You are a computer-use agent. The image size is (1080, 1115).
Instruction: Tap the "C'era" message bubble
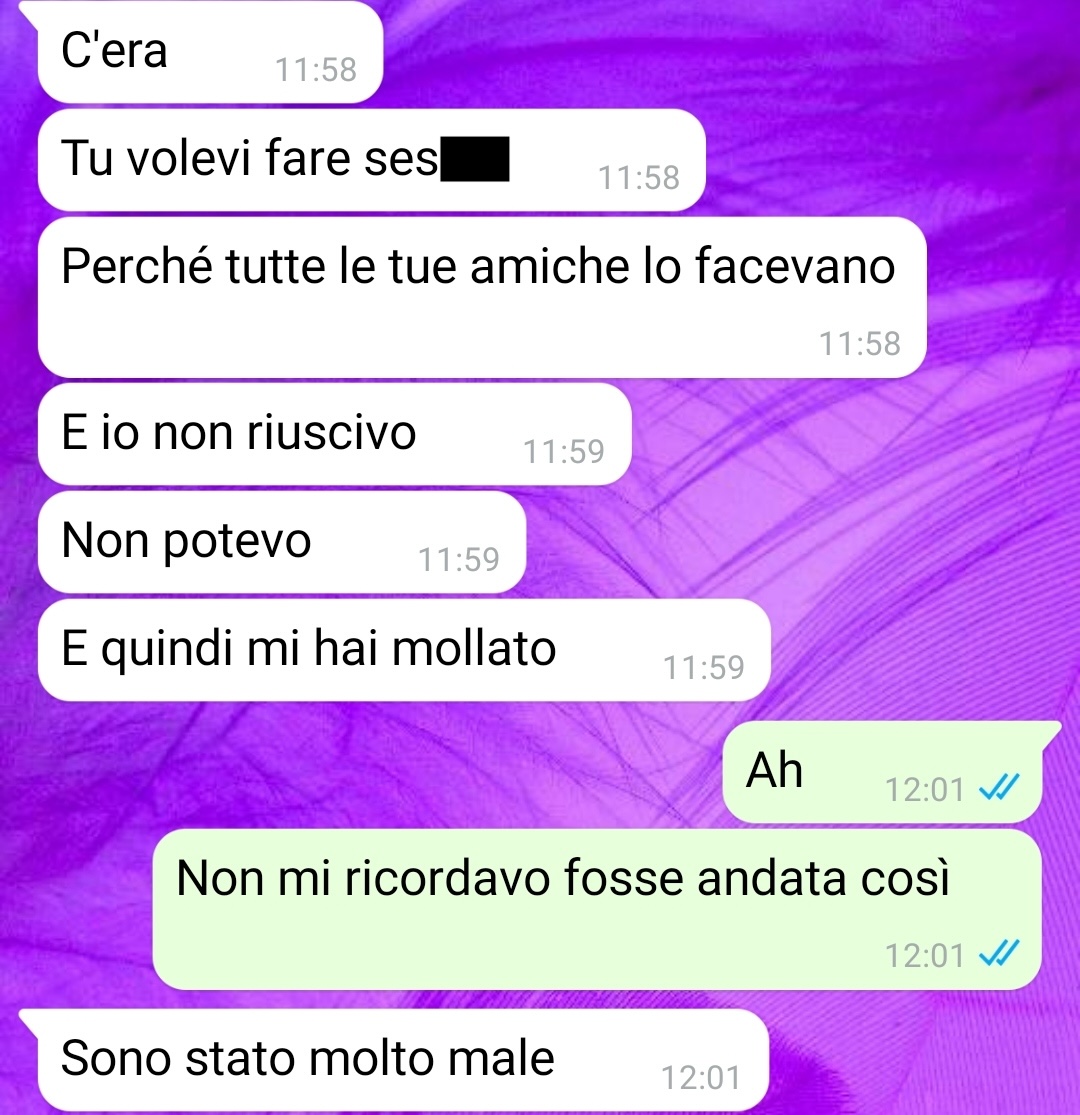(210, 52)
